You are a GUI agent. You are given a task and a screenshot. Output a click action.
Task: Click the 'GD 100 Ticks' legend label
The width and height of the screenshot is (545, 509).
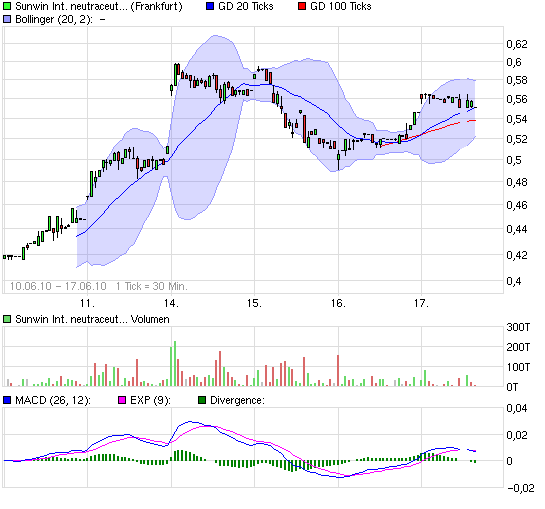341,6
